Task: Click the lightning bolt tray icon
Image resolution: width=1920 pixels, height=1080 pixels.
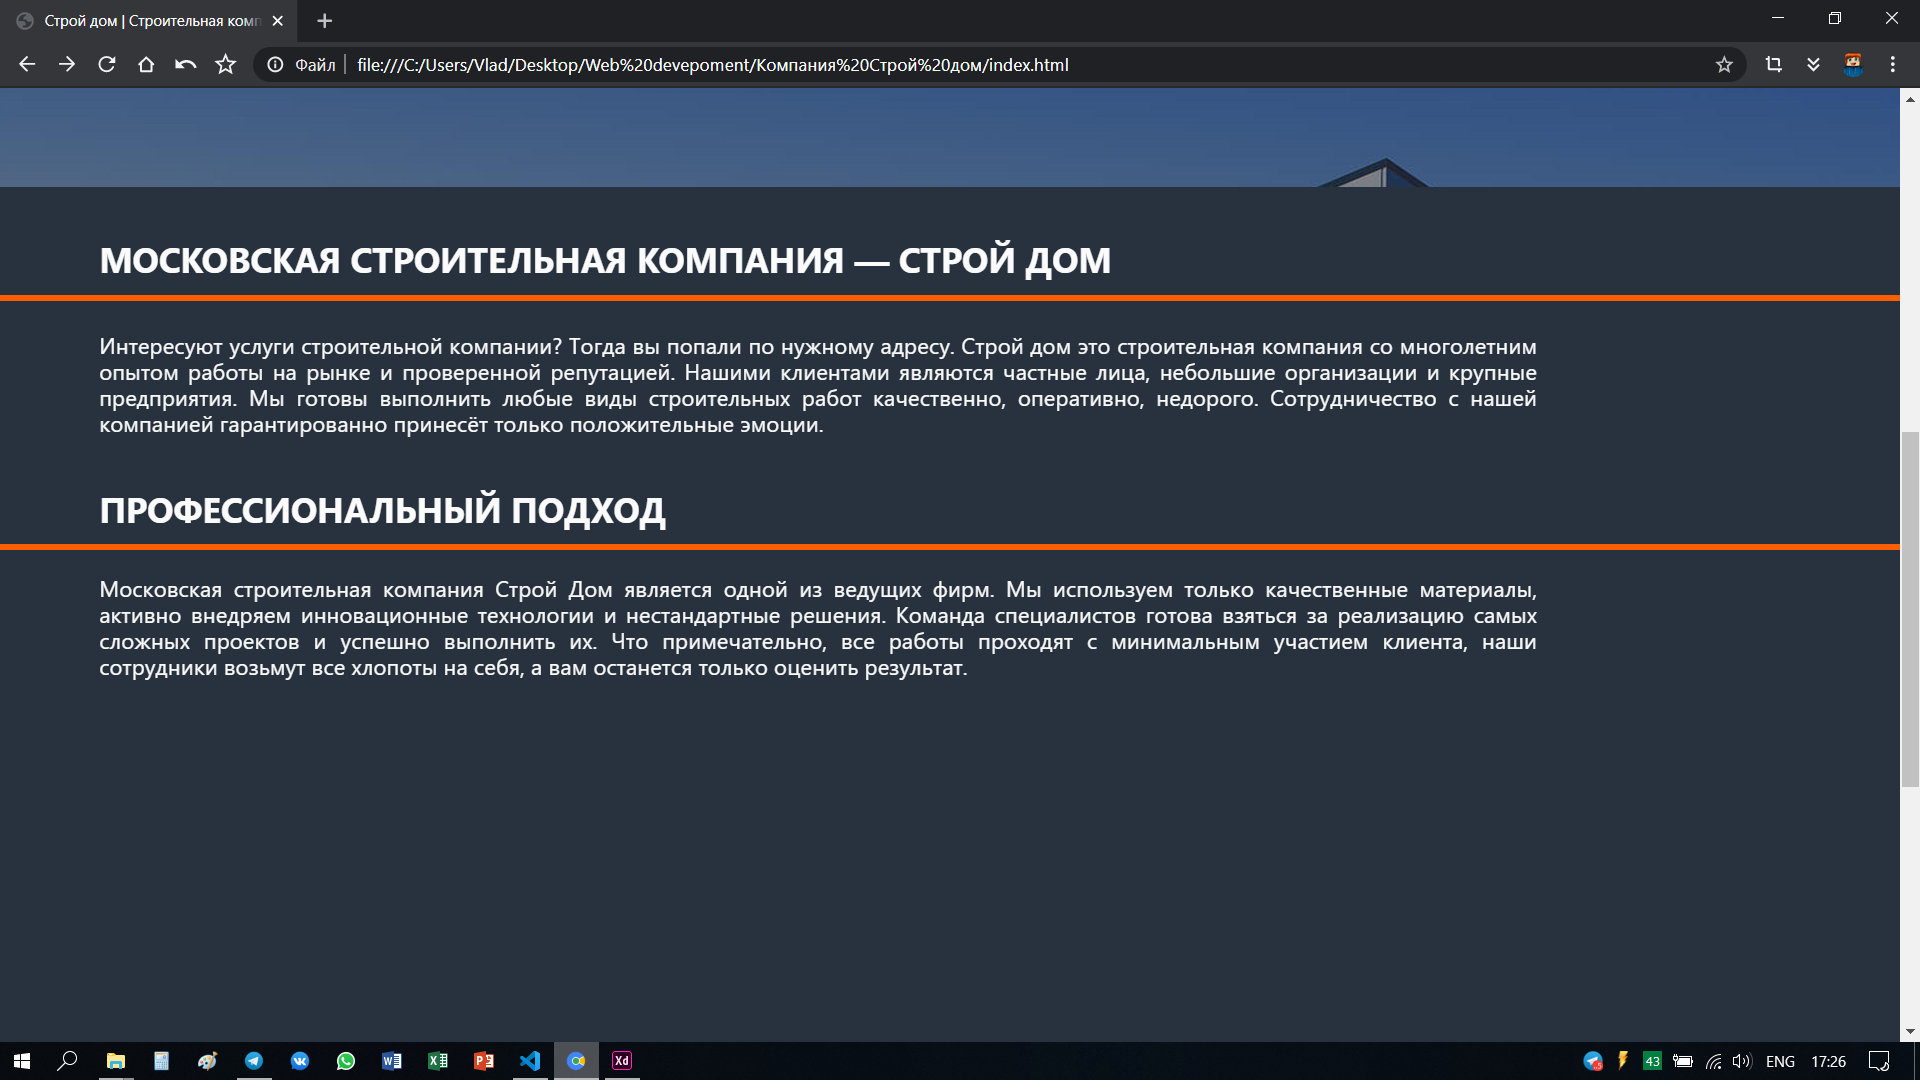Action: [1623, 1061]
